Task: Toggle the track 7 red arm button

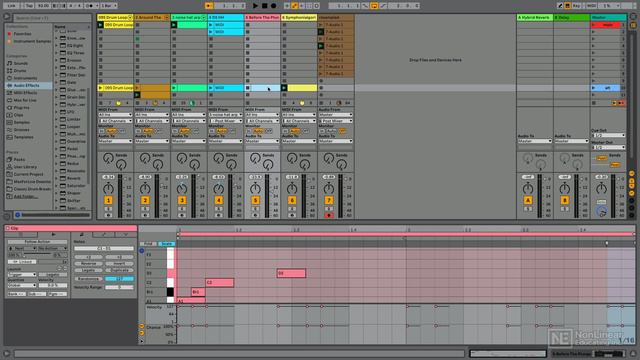Action: click(x=329, y=215)
